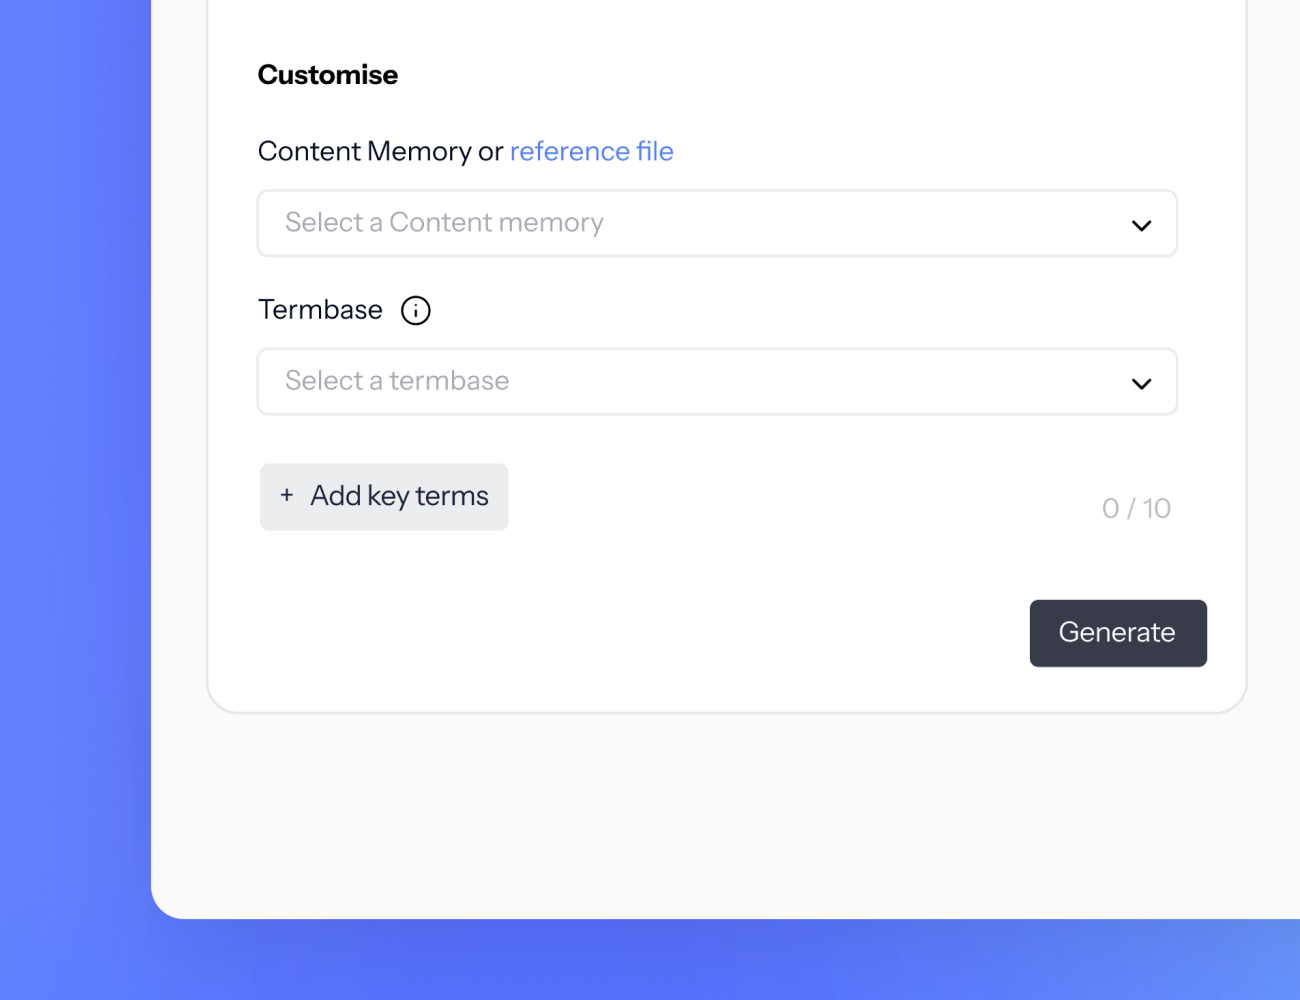Click the plus icon beside Add key terms
Viewport: 1300px width, 1000px height.
287,495
